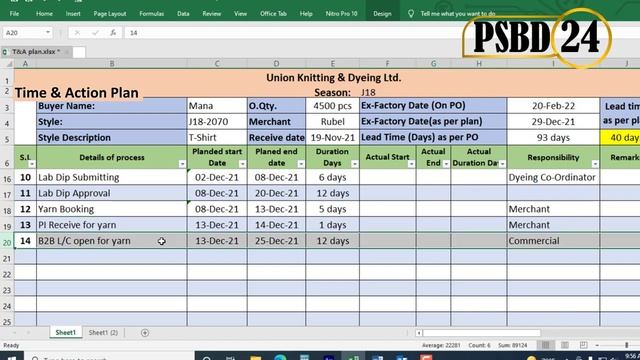Click the Select All corner triangle
This screenshot has width=640, height=360.
(x=9, y=64)
